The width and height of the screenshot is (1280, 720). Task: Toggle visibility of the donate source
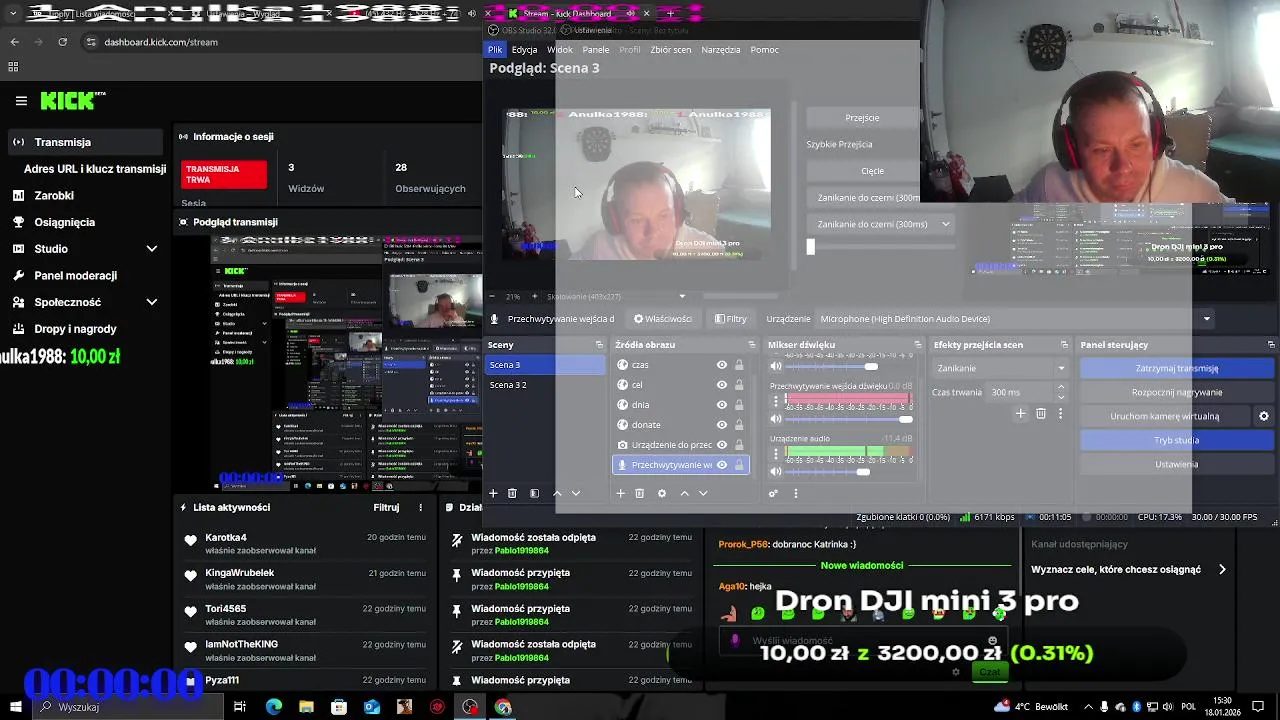click(x=722, y=425)
